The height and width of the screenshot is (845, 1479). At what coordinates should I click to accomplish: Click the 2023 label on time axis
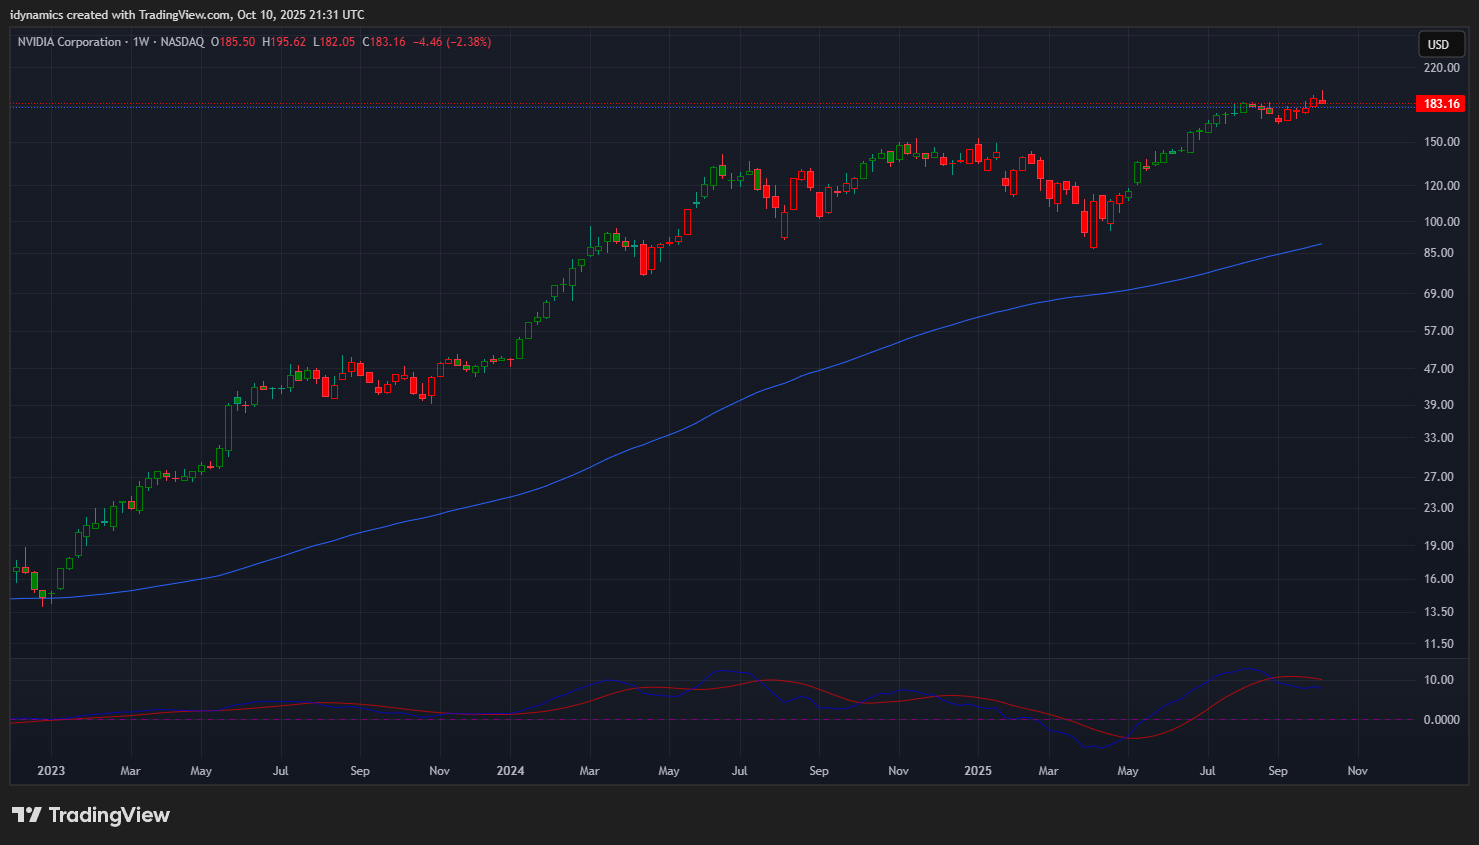click(51, 771)
